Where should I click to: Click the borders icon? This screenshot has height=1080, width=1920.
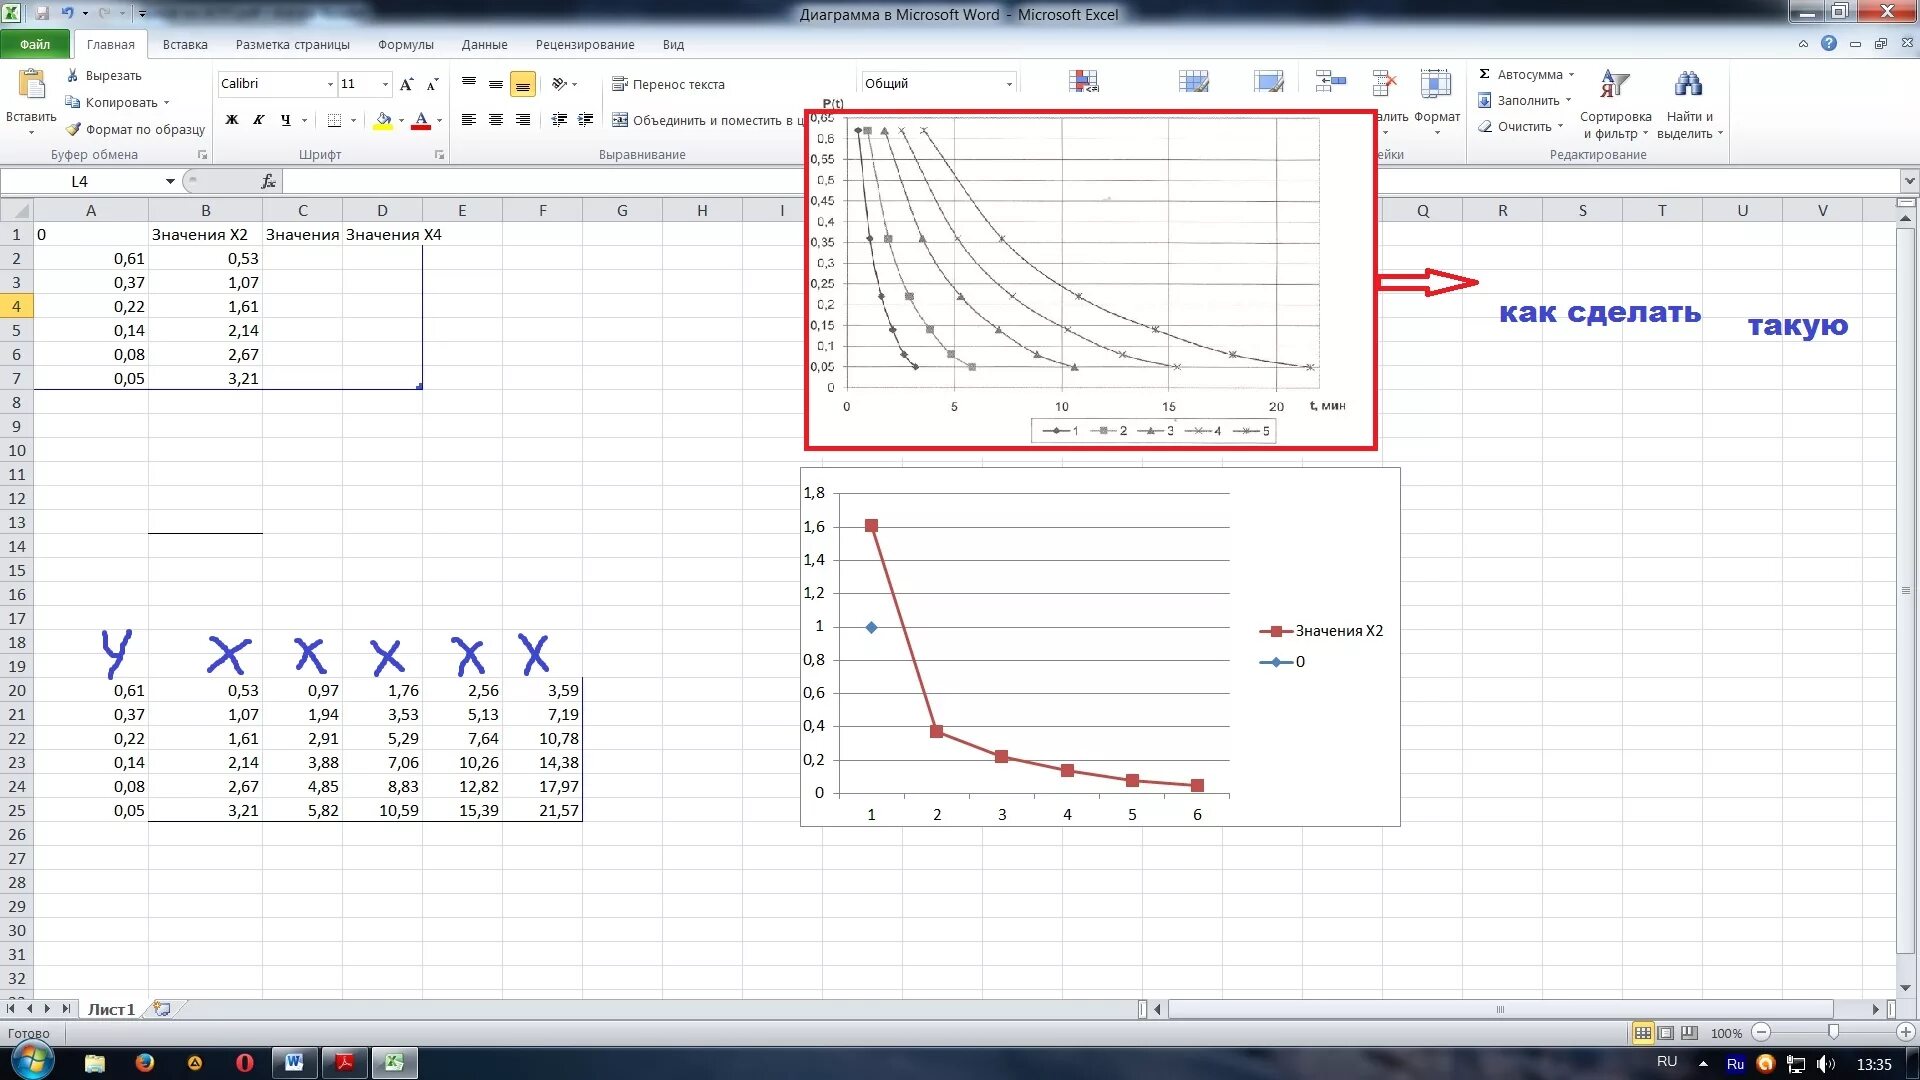pos(335,120)
